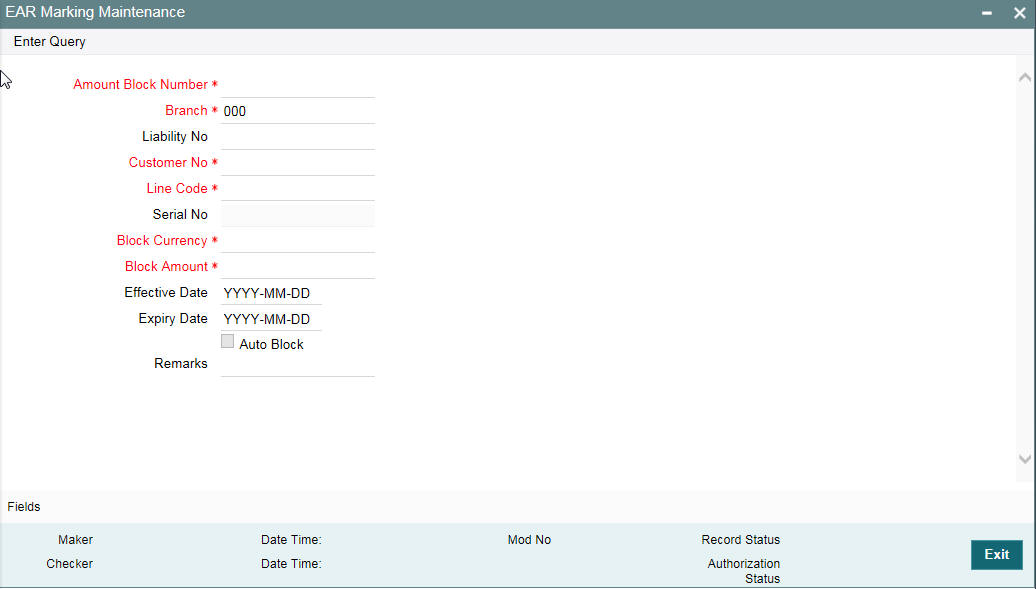
Task: Close the EAR Marking Maintenance window
Action: [x=1019, y=13]
